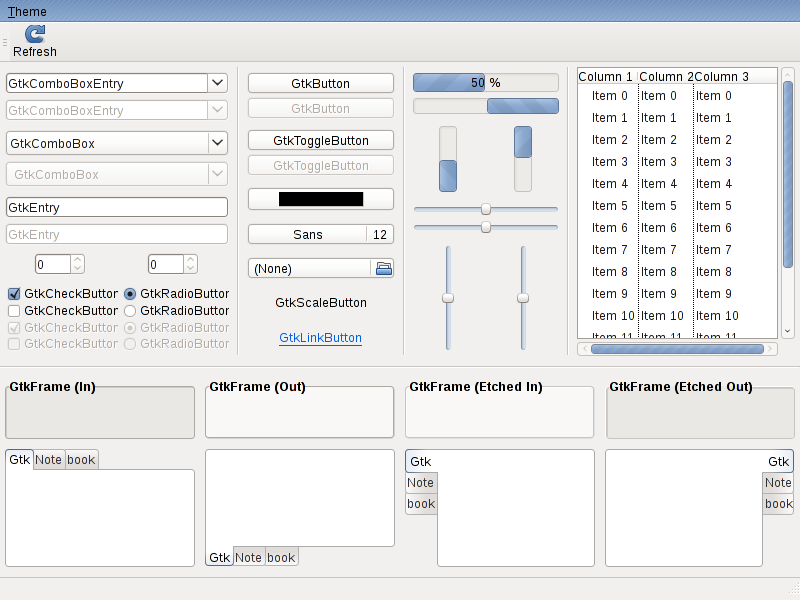
Task: Click the left vertical scrollbar thumb under the progress bars
Action: (x=448, y=176)
